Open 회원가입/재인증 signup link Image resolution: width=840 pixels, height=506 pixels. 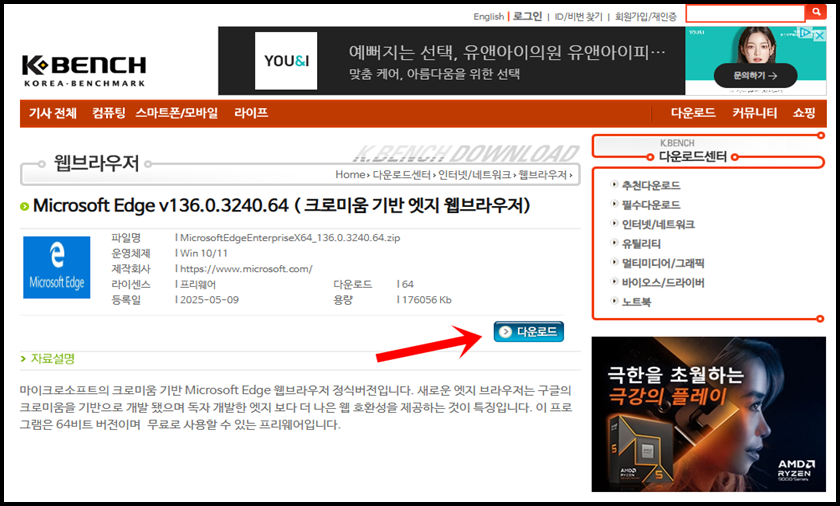coord(646,17)
